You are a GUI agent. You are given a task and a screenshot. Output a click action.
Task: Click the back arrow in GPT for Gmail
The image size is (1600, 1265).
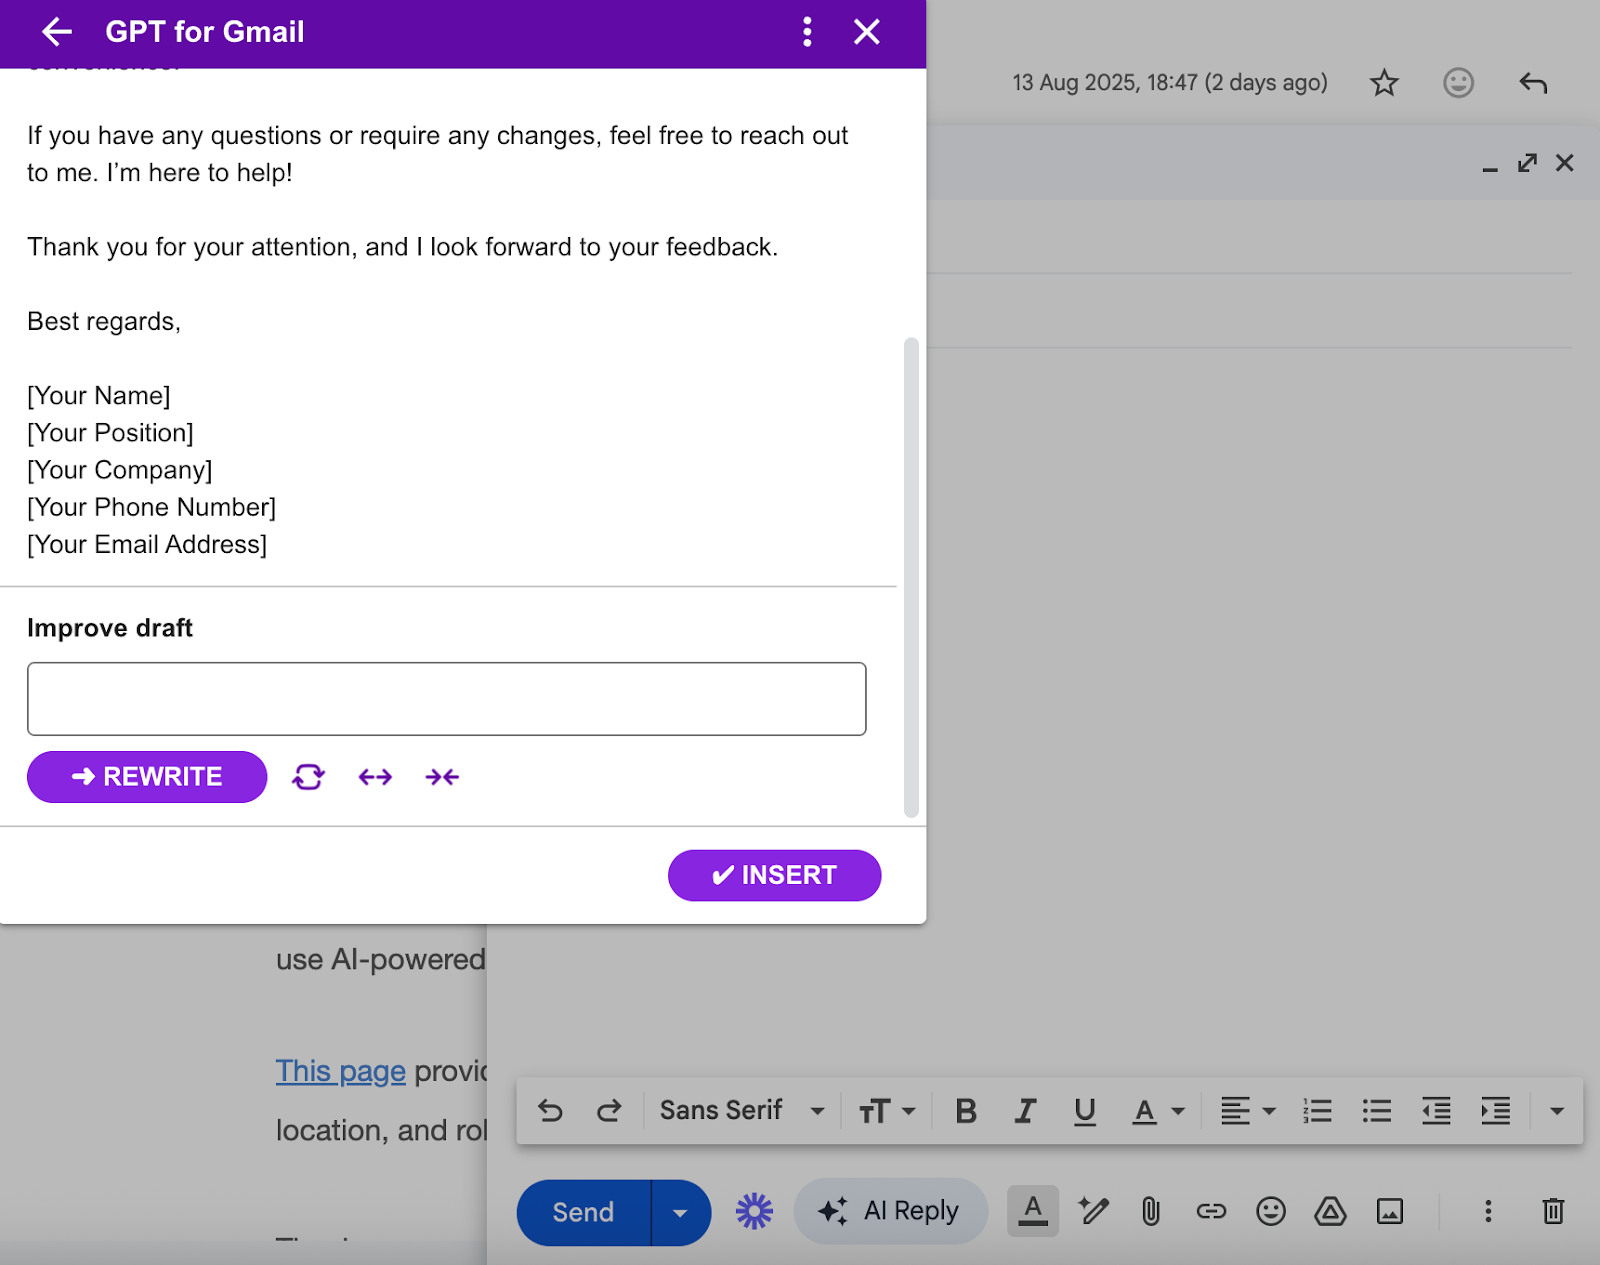(x=57, y=32)
